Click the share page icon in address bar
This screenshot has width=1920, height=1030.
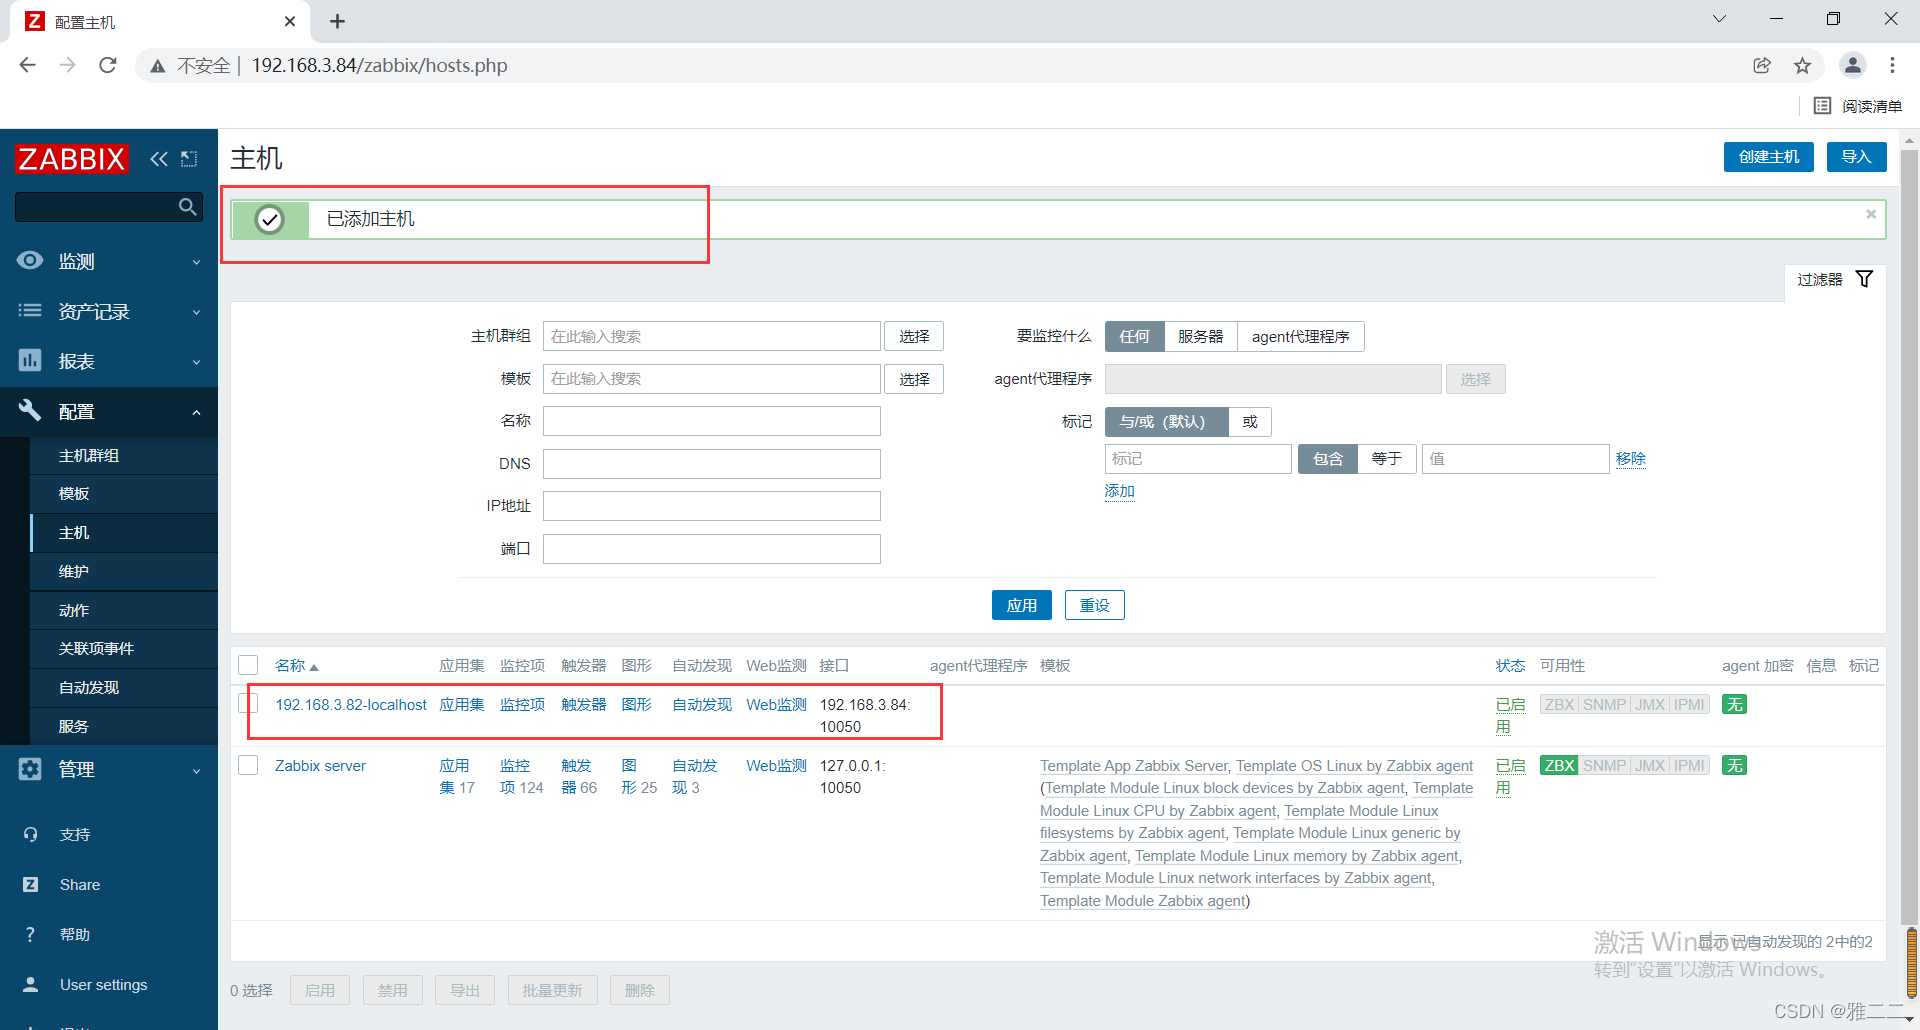click(x=1762, y=65)
